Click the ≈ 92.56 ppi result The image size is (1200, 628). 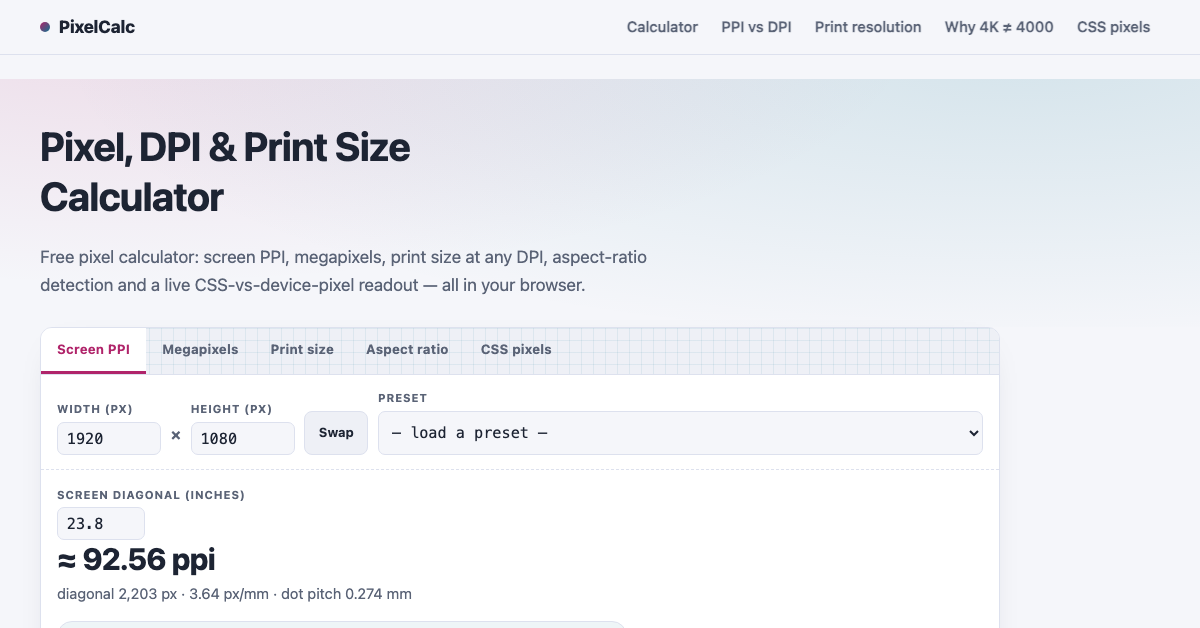click(136, 560)
